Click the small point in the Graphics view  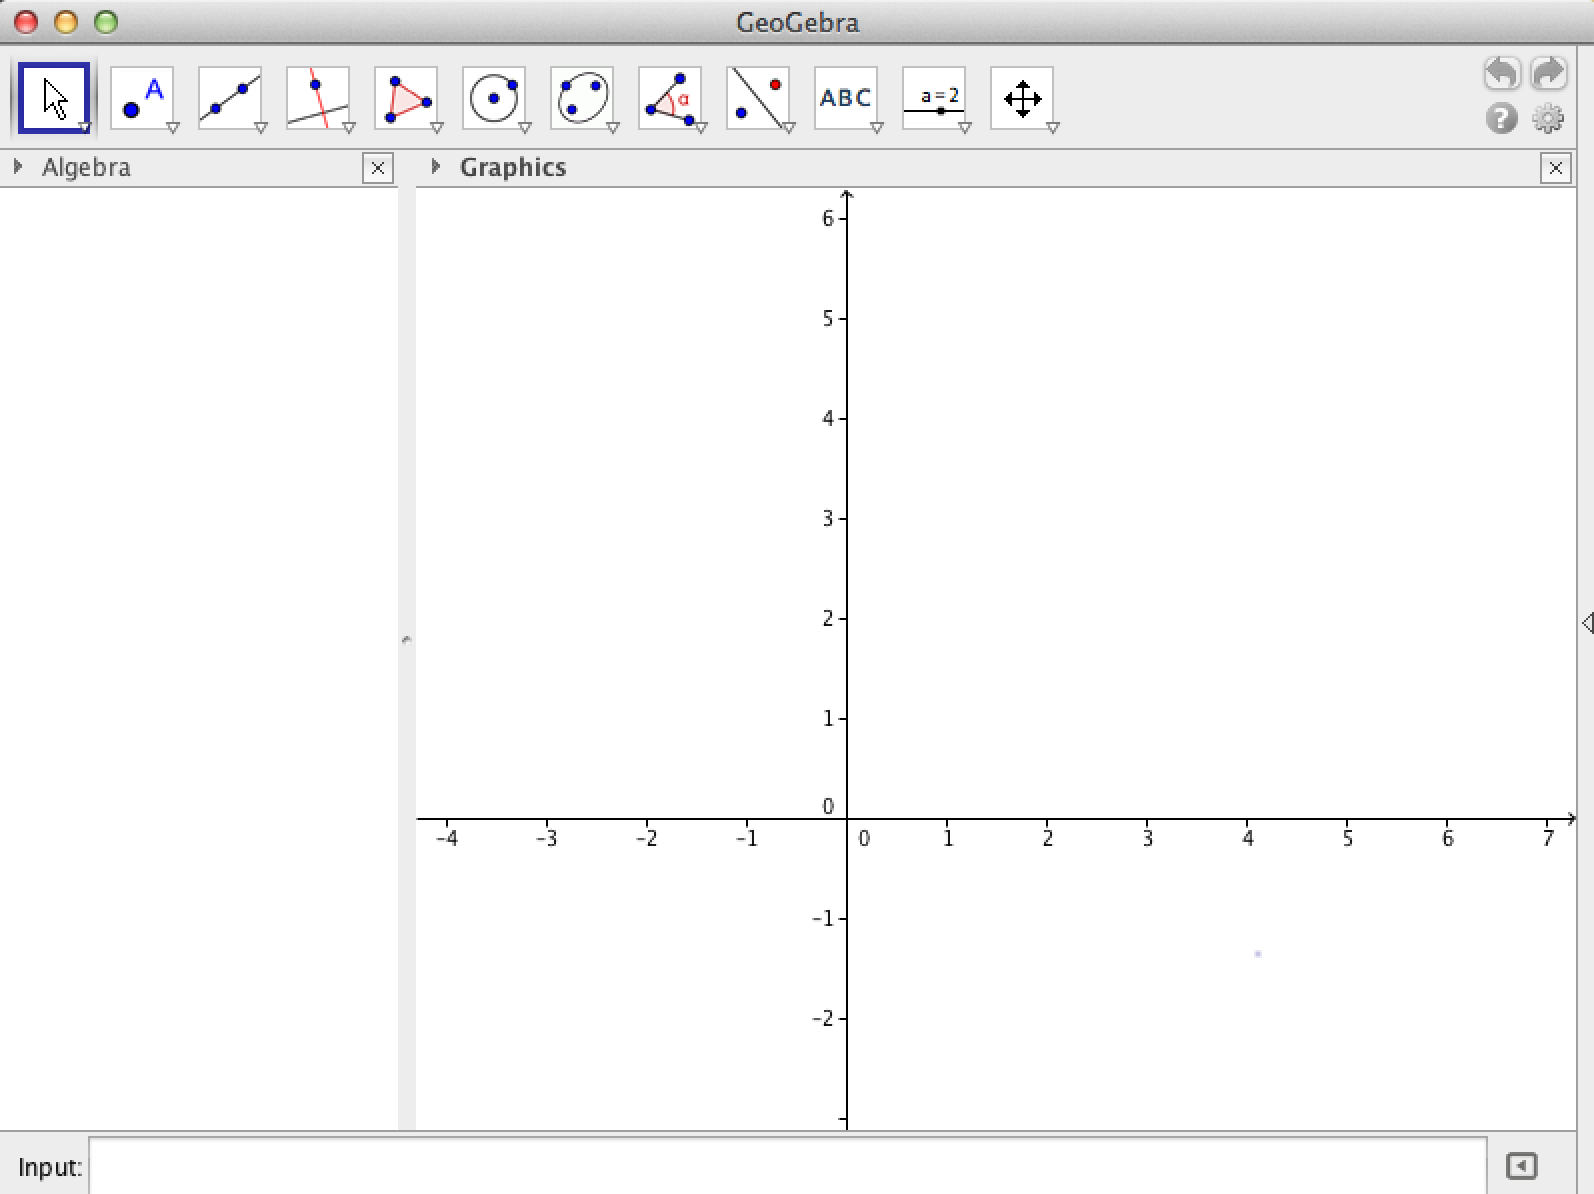click(x=1257, y=954)
